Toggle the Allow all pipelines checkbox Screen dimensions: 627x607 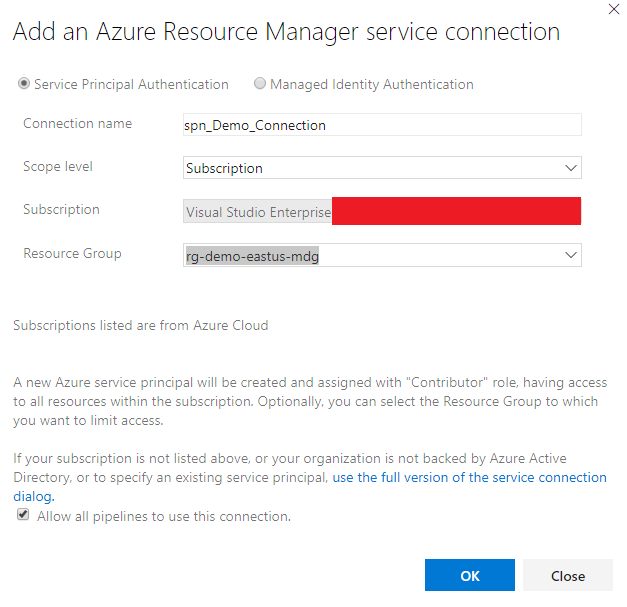[23, 516]
